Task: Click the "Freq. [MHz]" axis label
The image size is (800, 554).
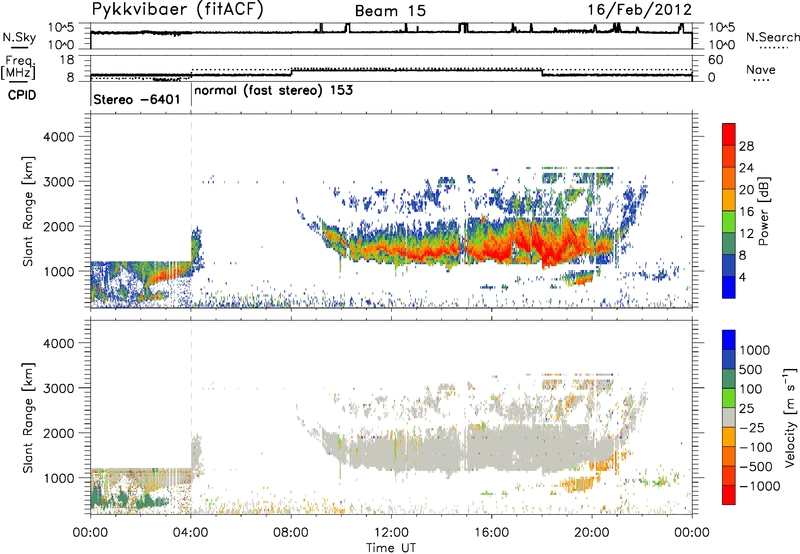Action: tap(18, 68)
